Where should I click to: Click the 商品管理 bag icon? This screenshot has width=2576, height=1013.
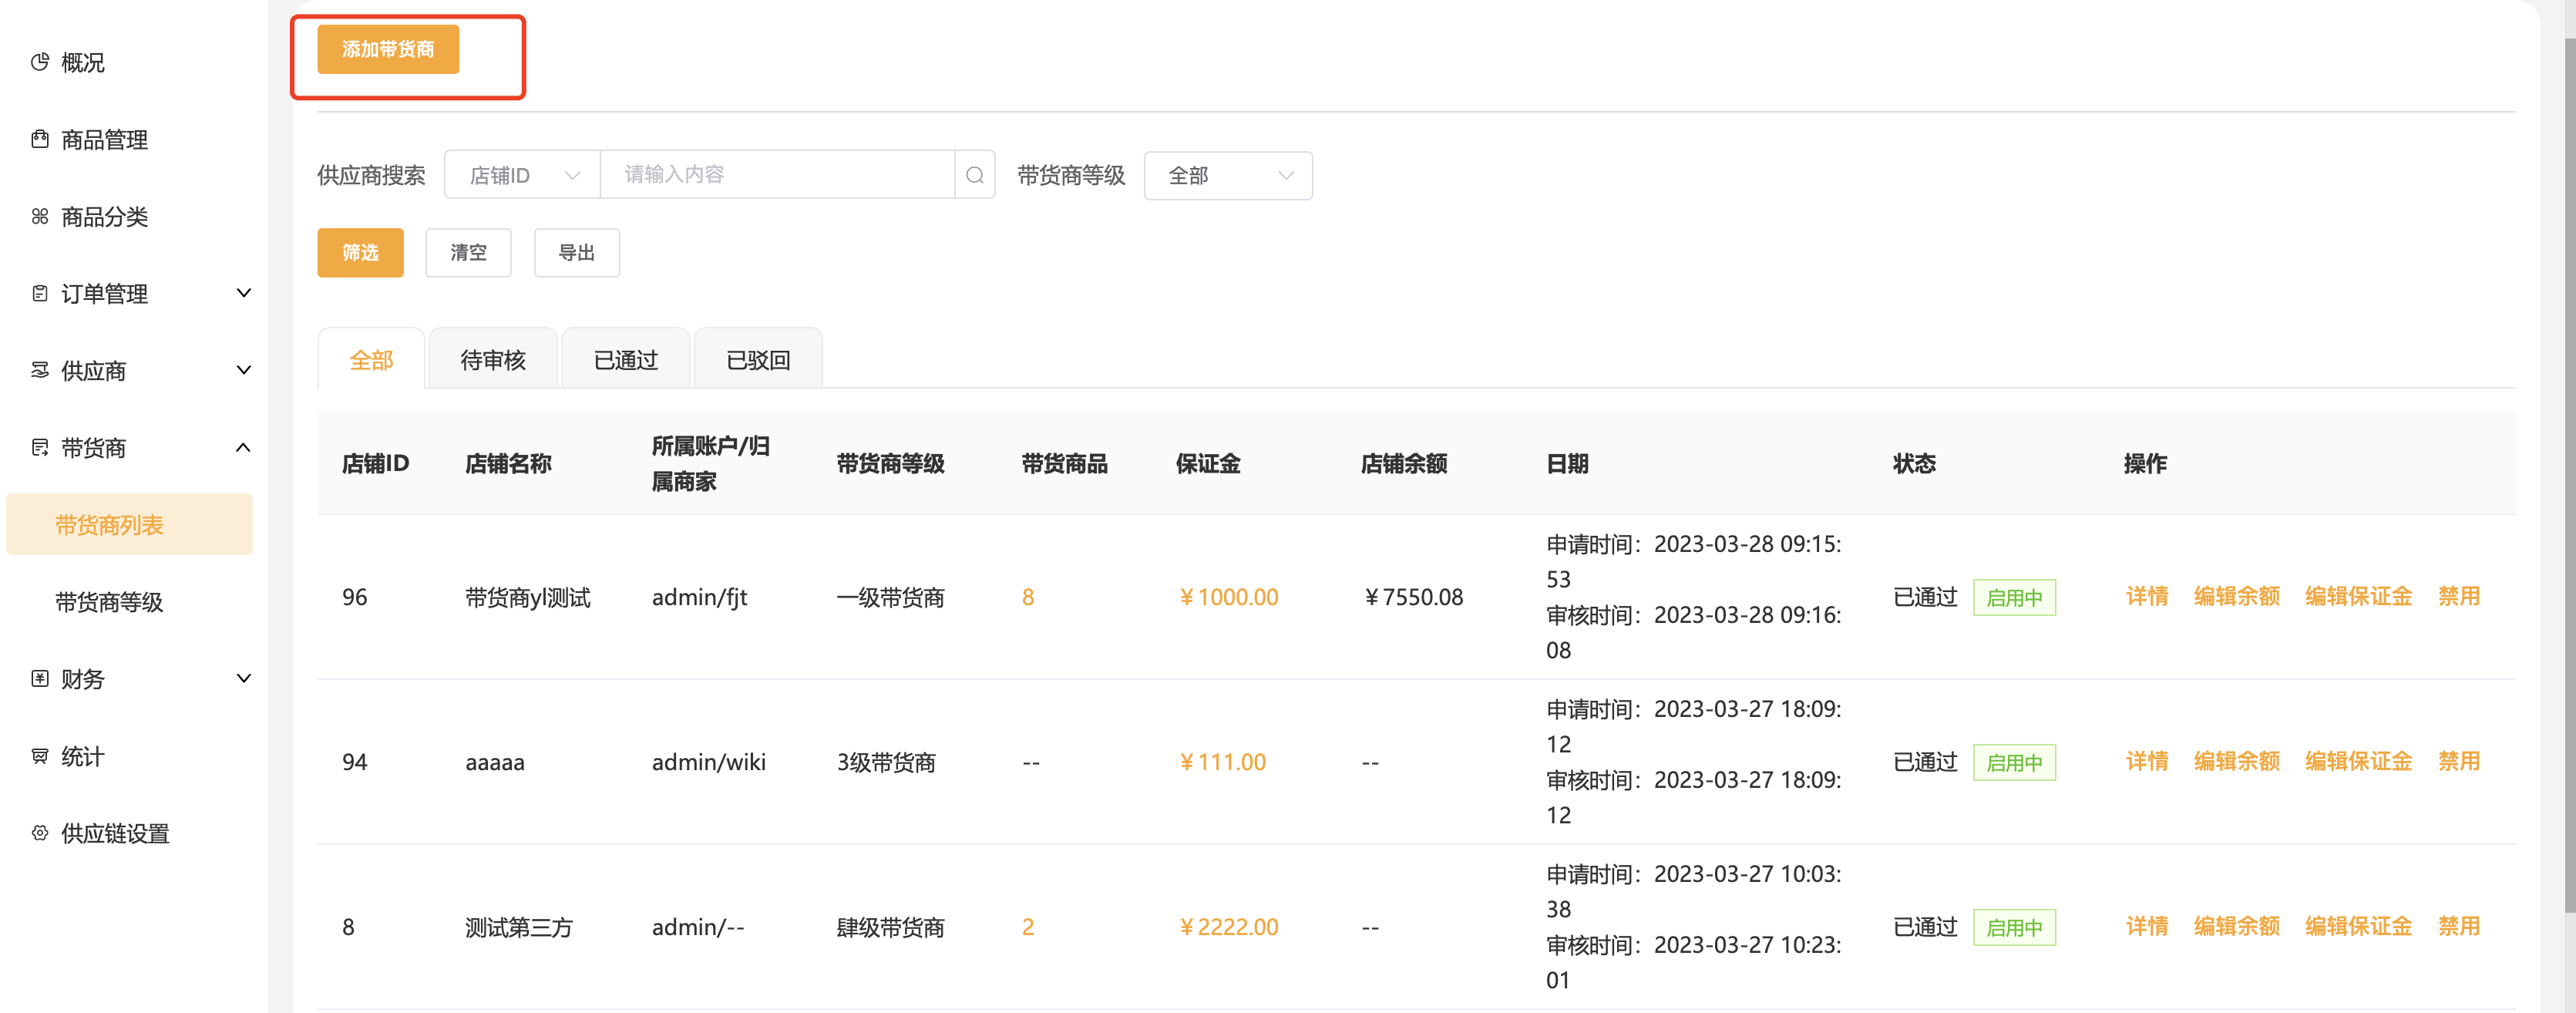pyautogui.click(x=40, y=139)
